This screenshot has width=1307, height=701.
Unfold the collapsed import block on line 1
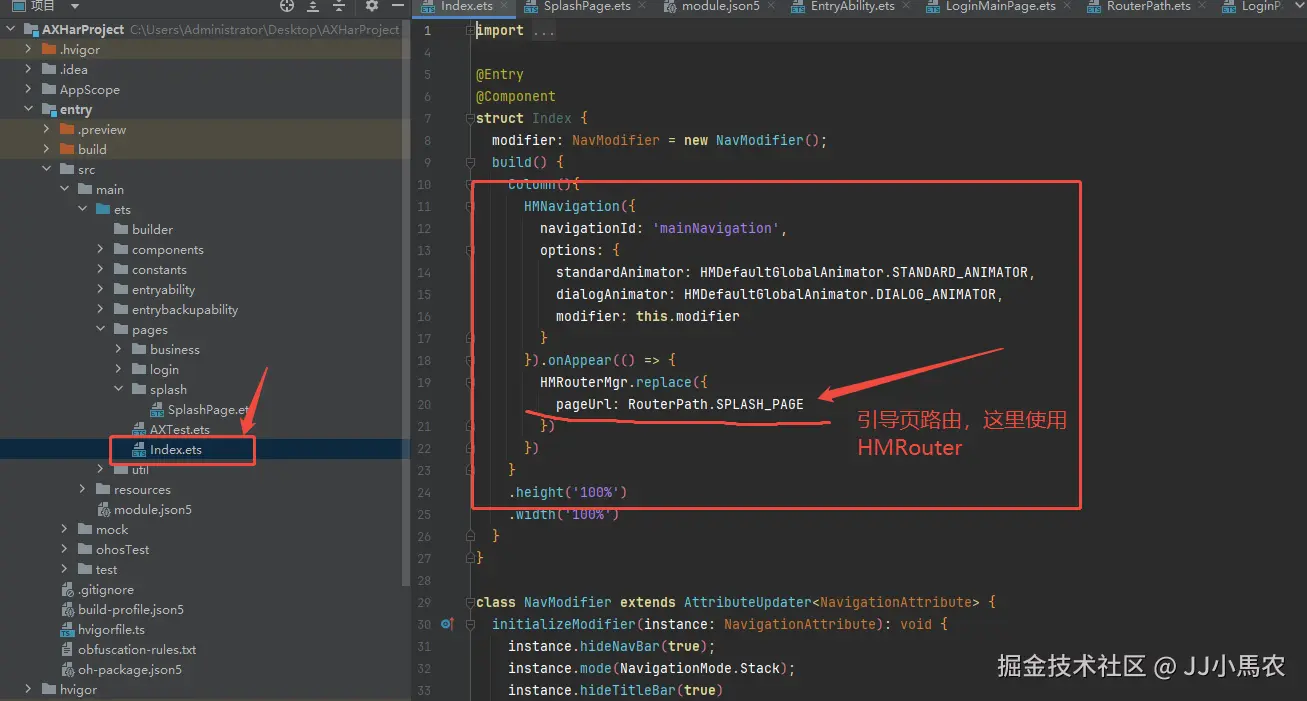[x=471, y=30]
